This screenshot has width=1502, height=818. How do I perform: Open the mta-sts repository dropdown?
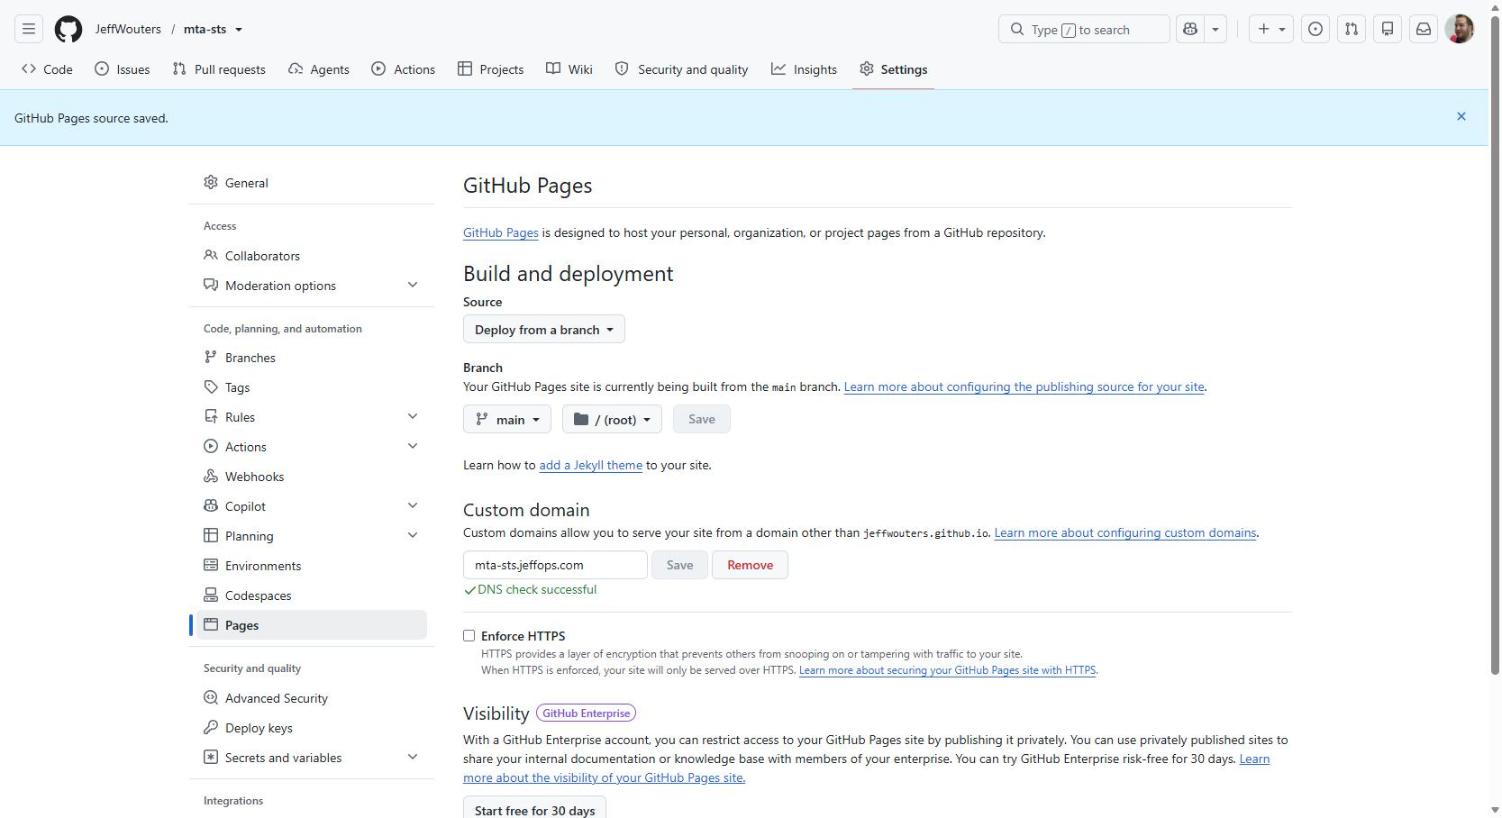(213, 29)
